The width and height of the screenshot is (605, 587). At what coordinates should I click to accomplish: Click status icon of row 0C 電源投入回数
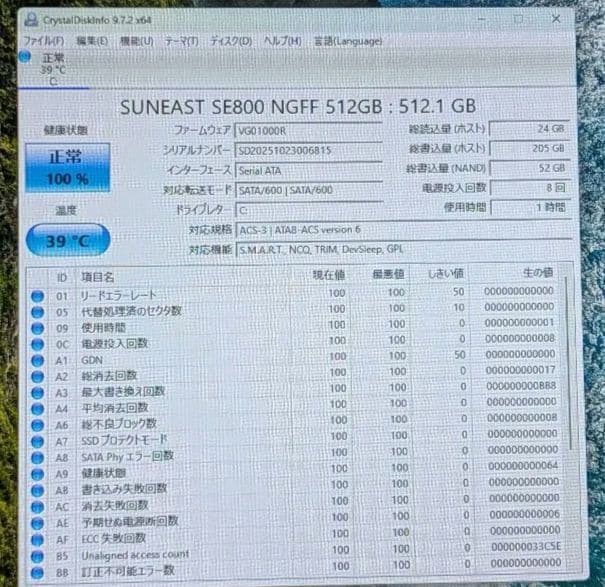coord(37,344)
